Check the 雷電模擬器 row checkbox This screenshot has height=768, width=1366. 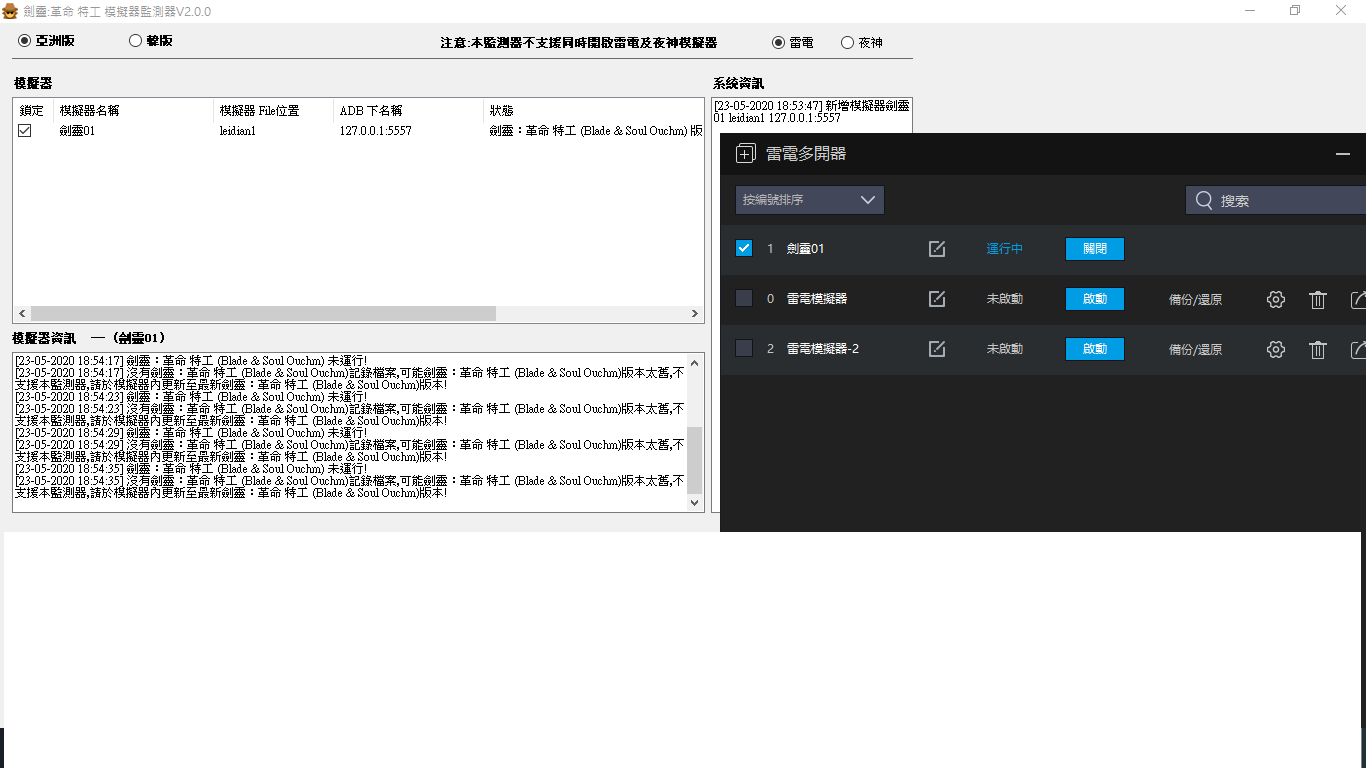[744, 298]
